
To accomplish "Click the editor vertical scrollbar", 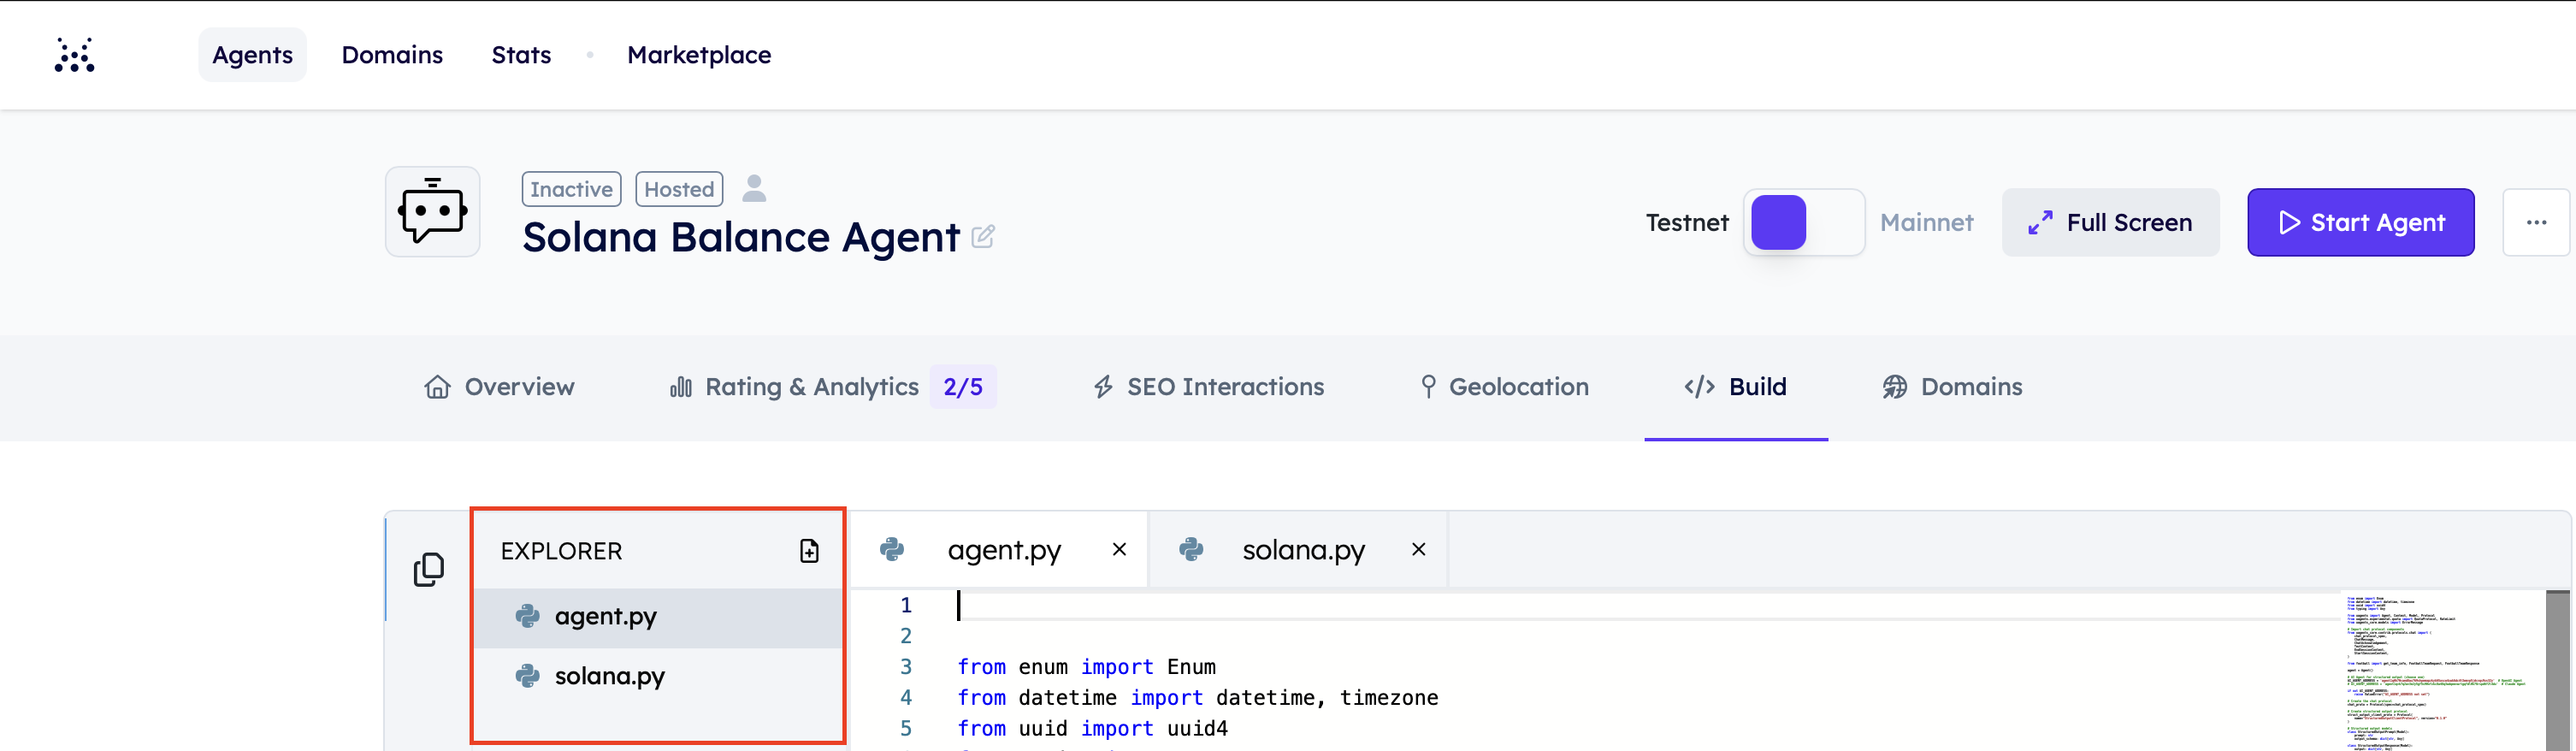I will coord(2558,670).
